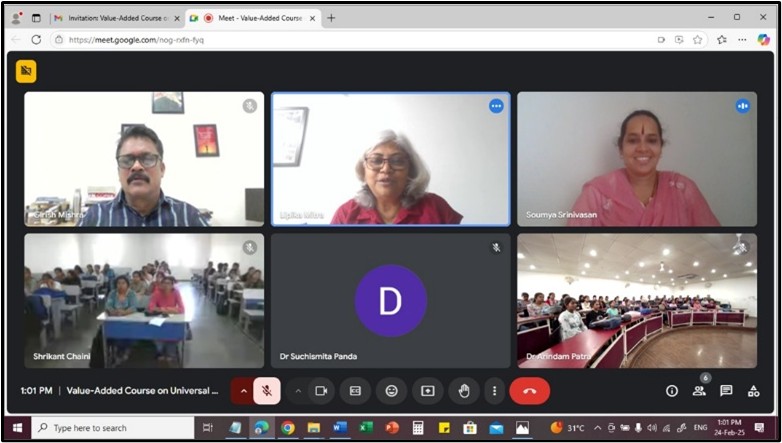Send an emoji reaction
The width and height of the screenshot is (782, 443).
click(391, 391)
